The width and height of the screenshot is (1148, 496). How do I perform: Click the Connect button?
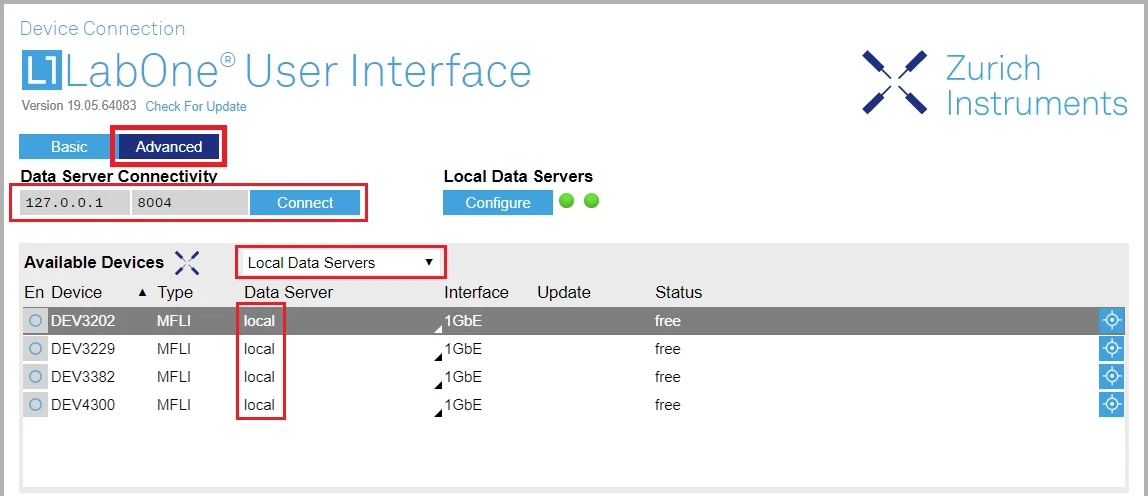[x=305, y=203]
